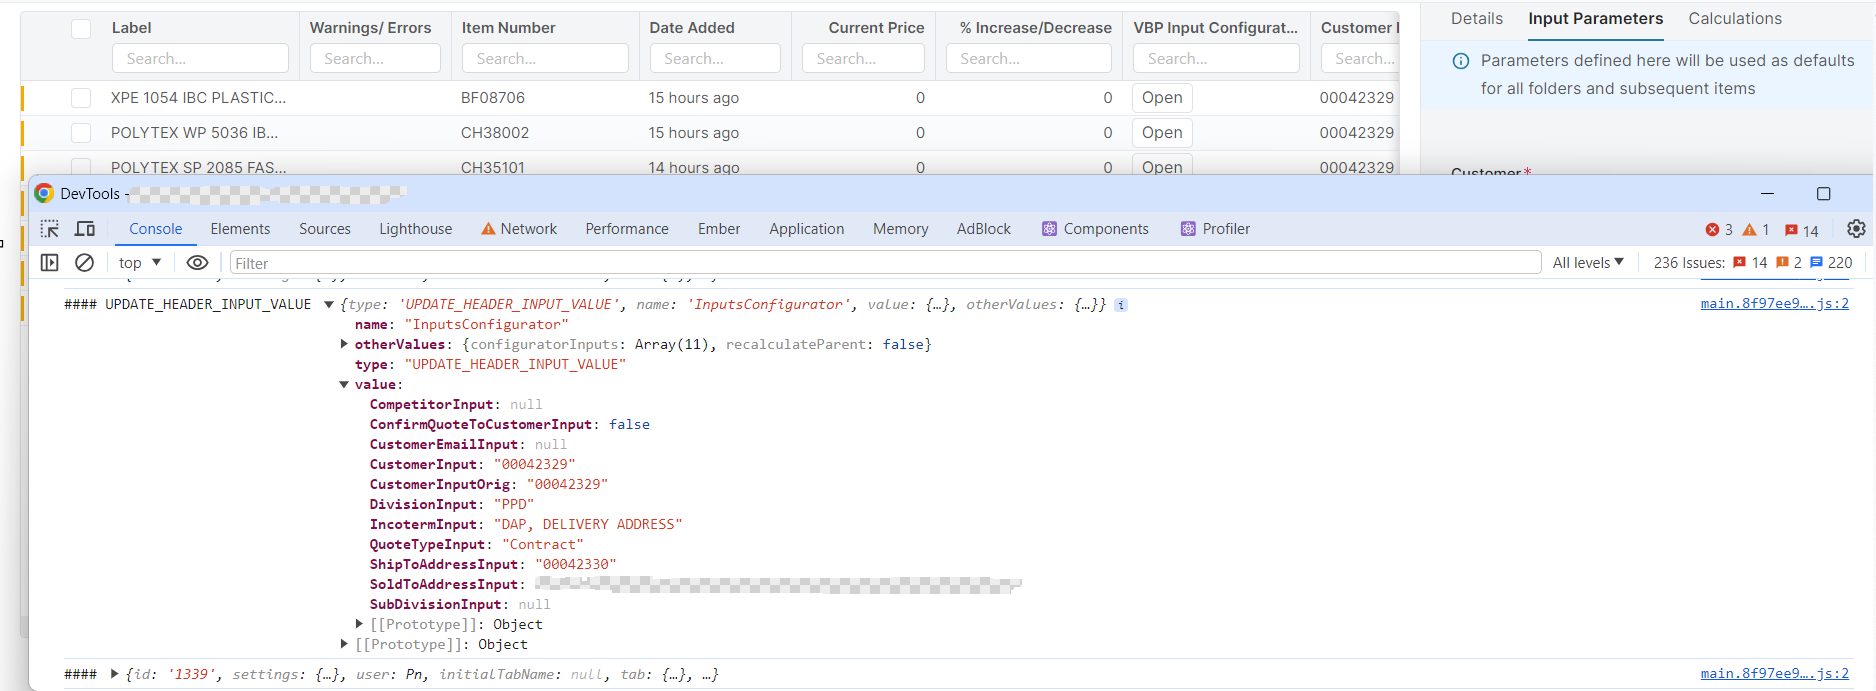Create live expression with eye icon
The height and width of the screenshot is (691, 1876).
point(197,262)
